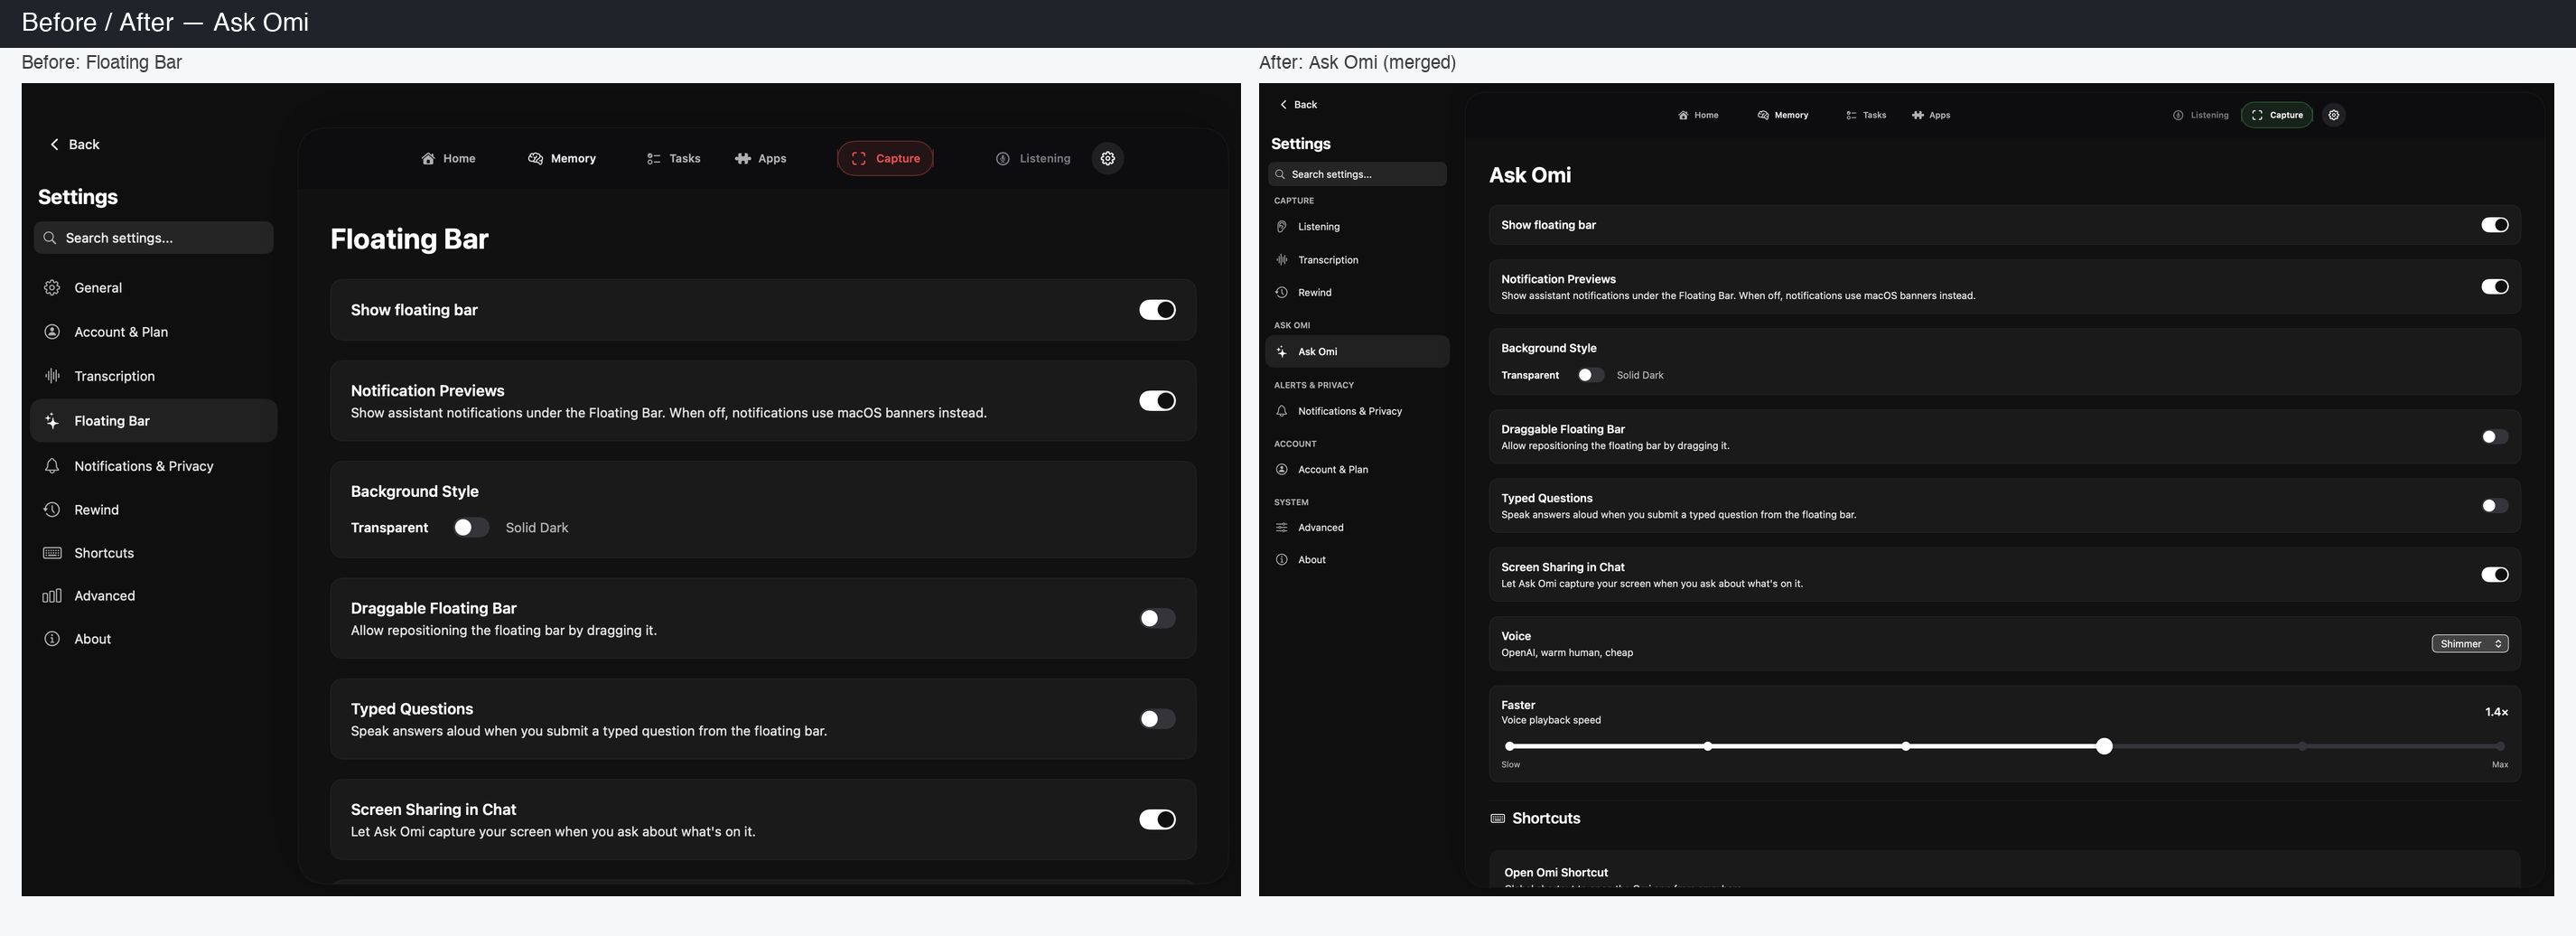Click the Transcription waveform icon in Before sidebar
The width and height of the screenshot is (2576, 936).
pyautogui.click(x=52, y=376)
